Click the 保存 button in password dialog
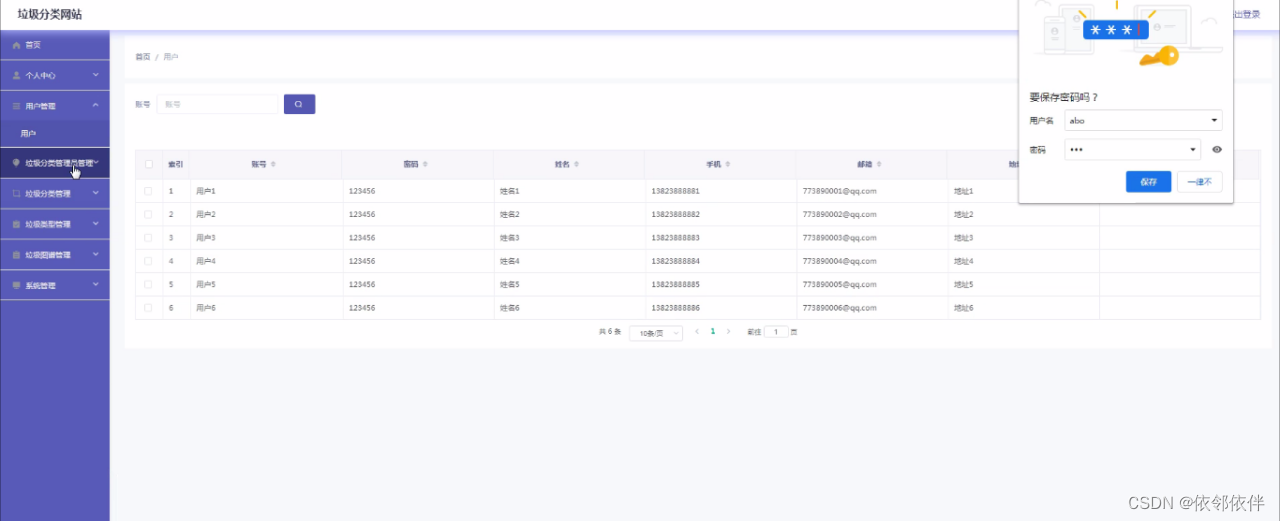Screen dimensions: 1280x521 (x=1148, y=182)
